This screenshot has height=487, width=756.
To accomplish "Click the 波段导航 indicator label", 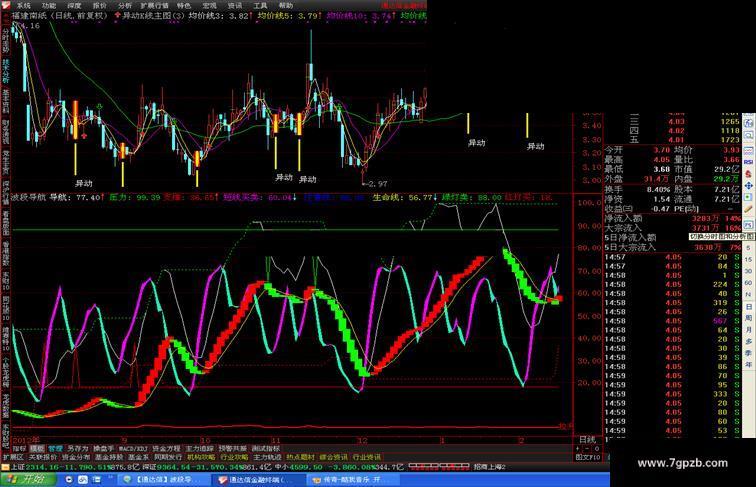I will click(x=28, y=197).
